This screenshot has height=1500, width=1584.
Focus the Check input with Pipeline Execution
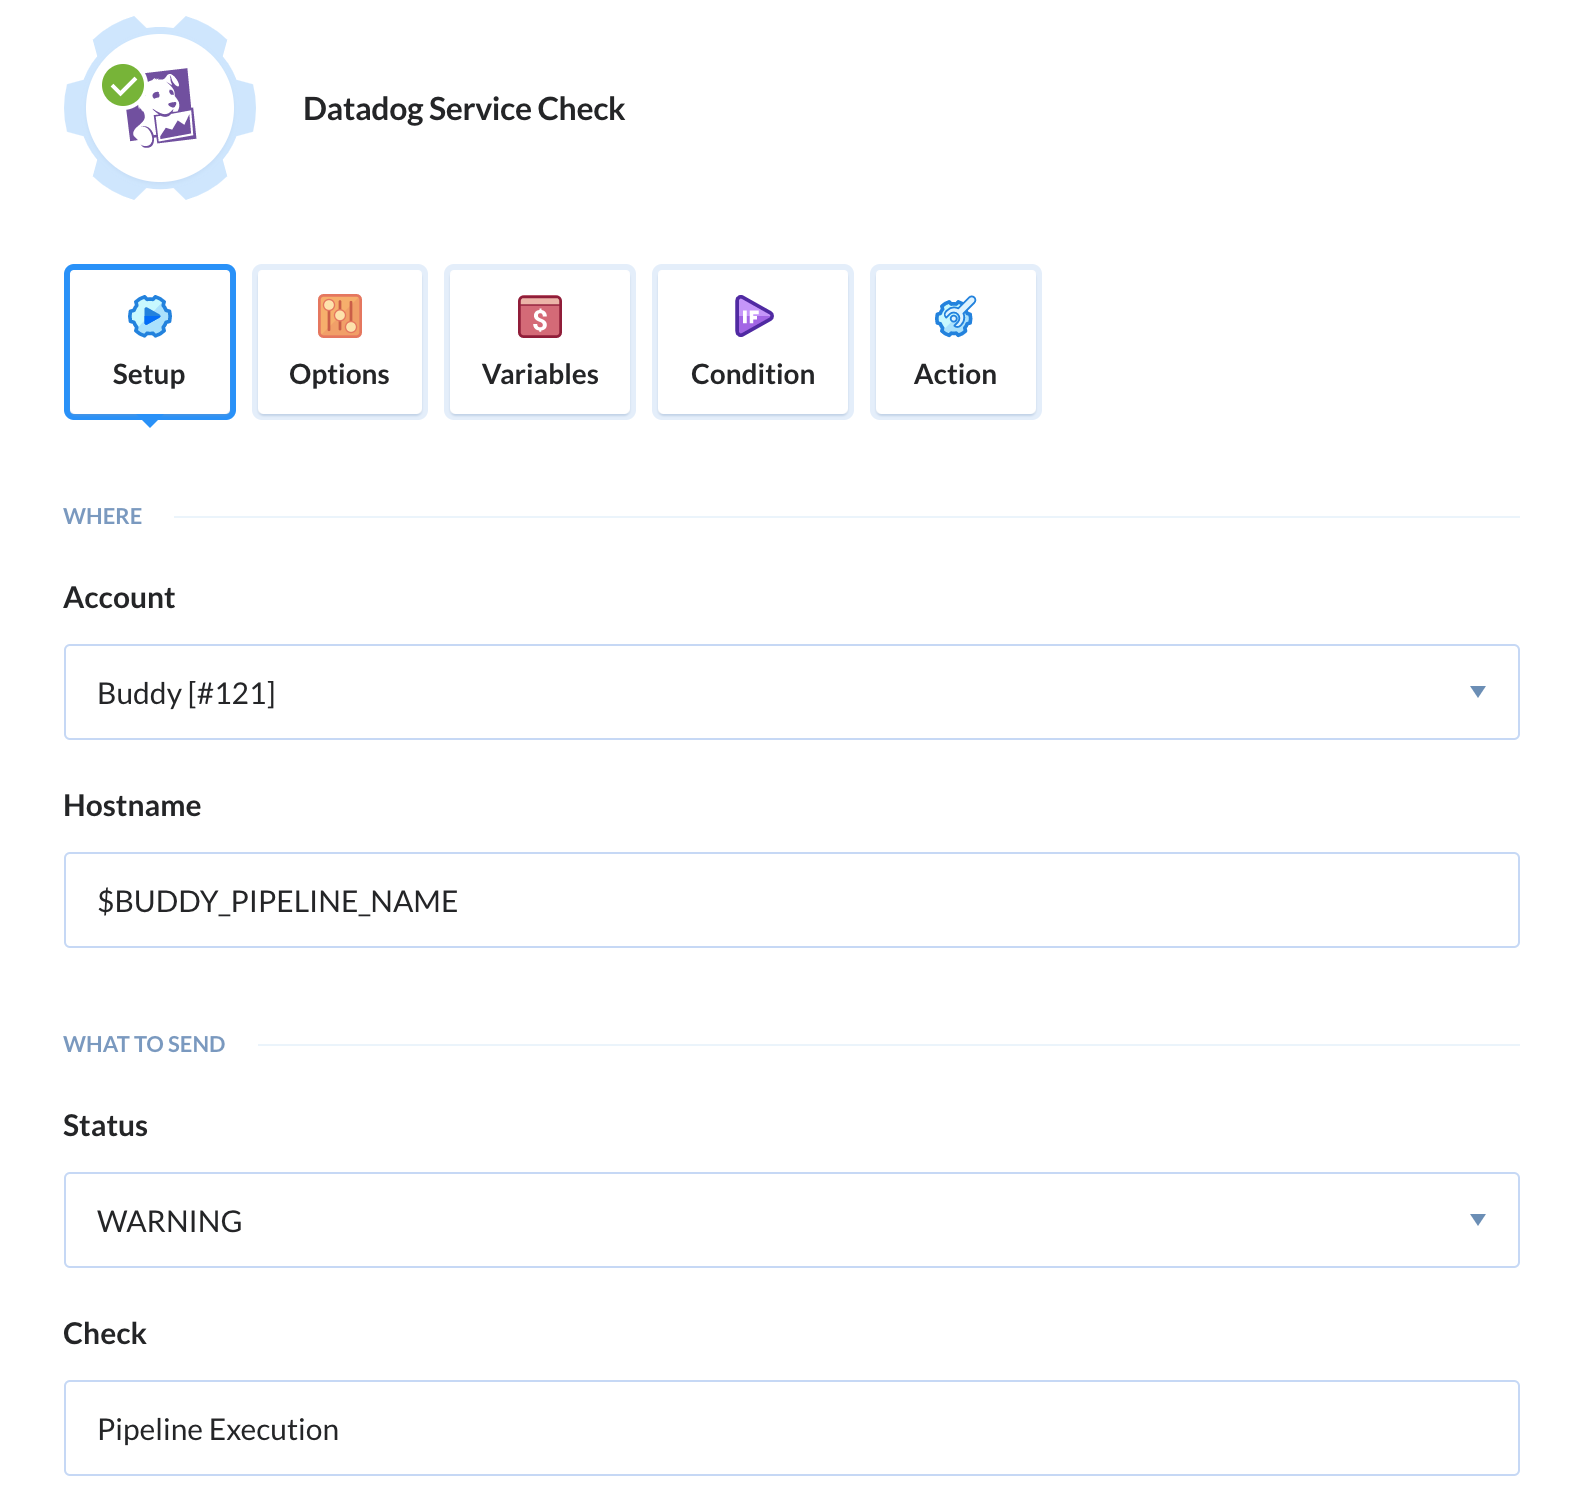792,1428
